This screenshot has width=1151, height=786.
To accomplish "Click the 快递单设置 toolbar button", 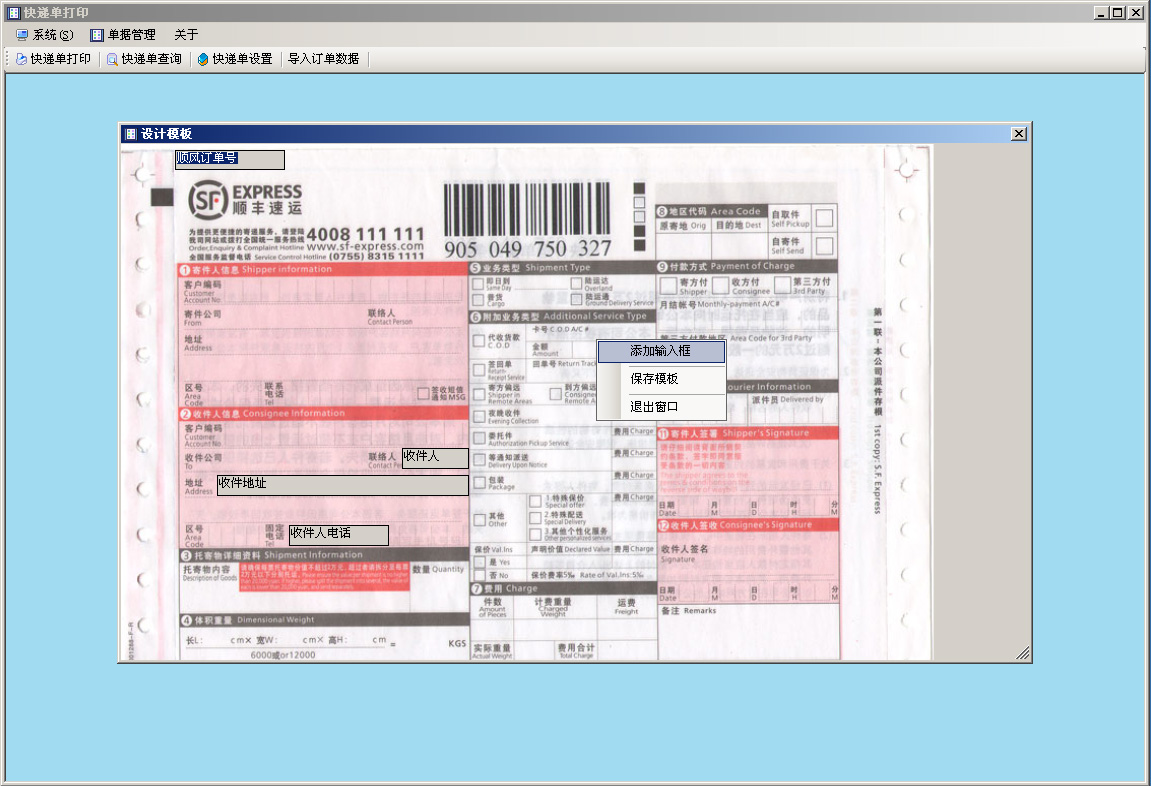I will pyautogui.click(x=236, y=59).
